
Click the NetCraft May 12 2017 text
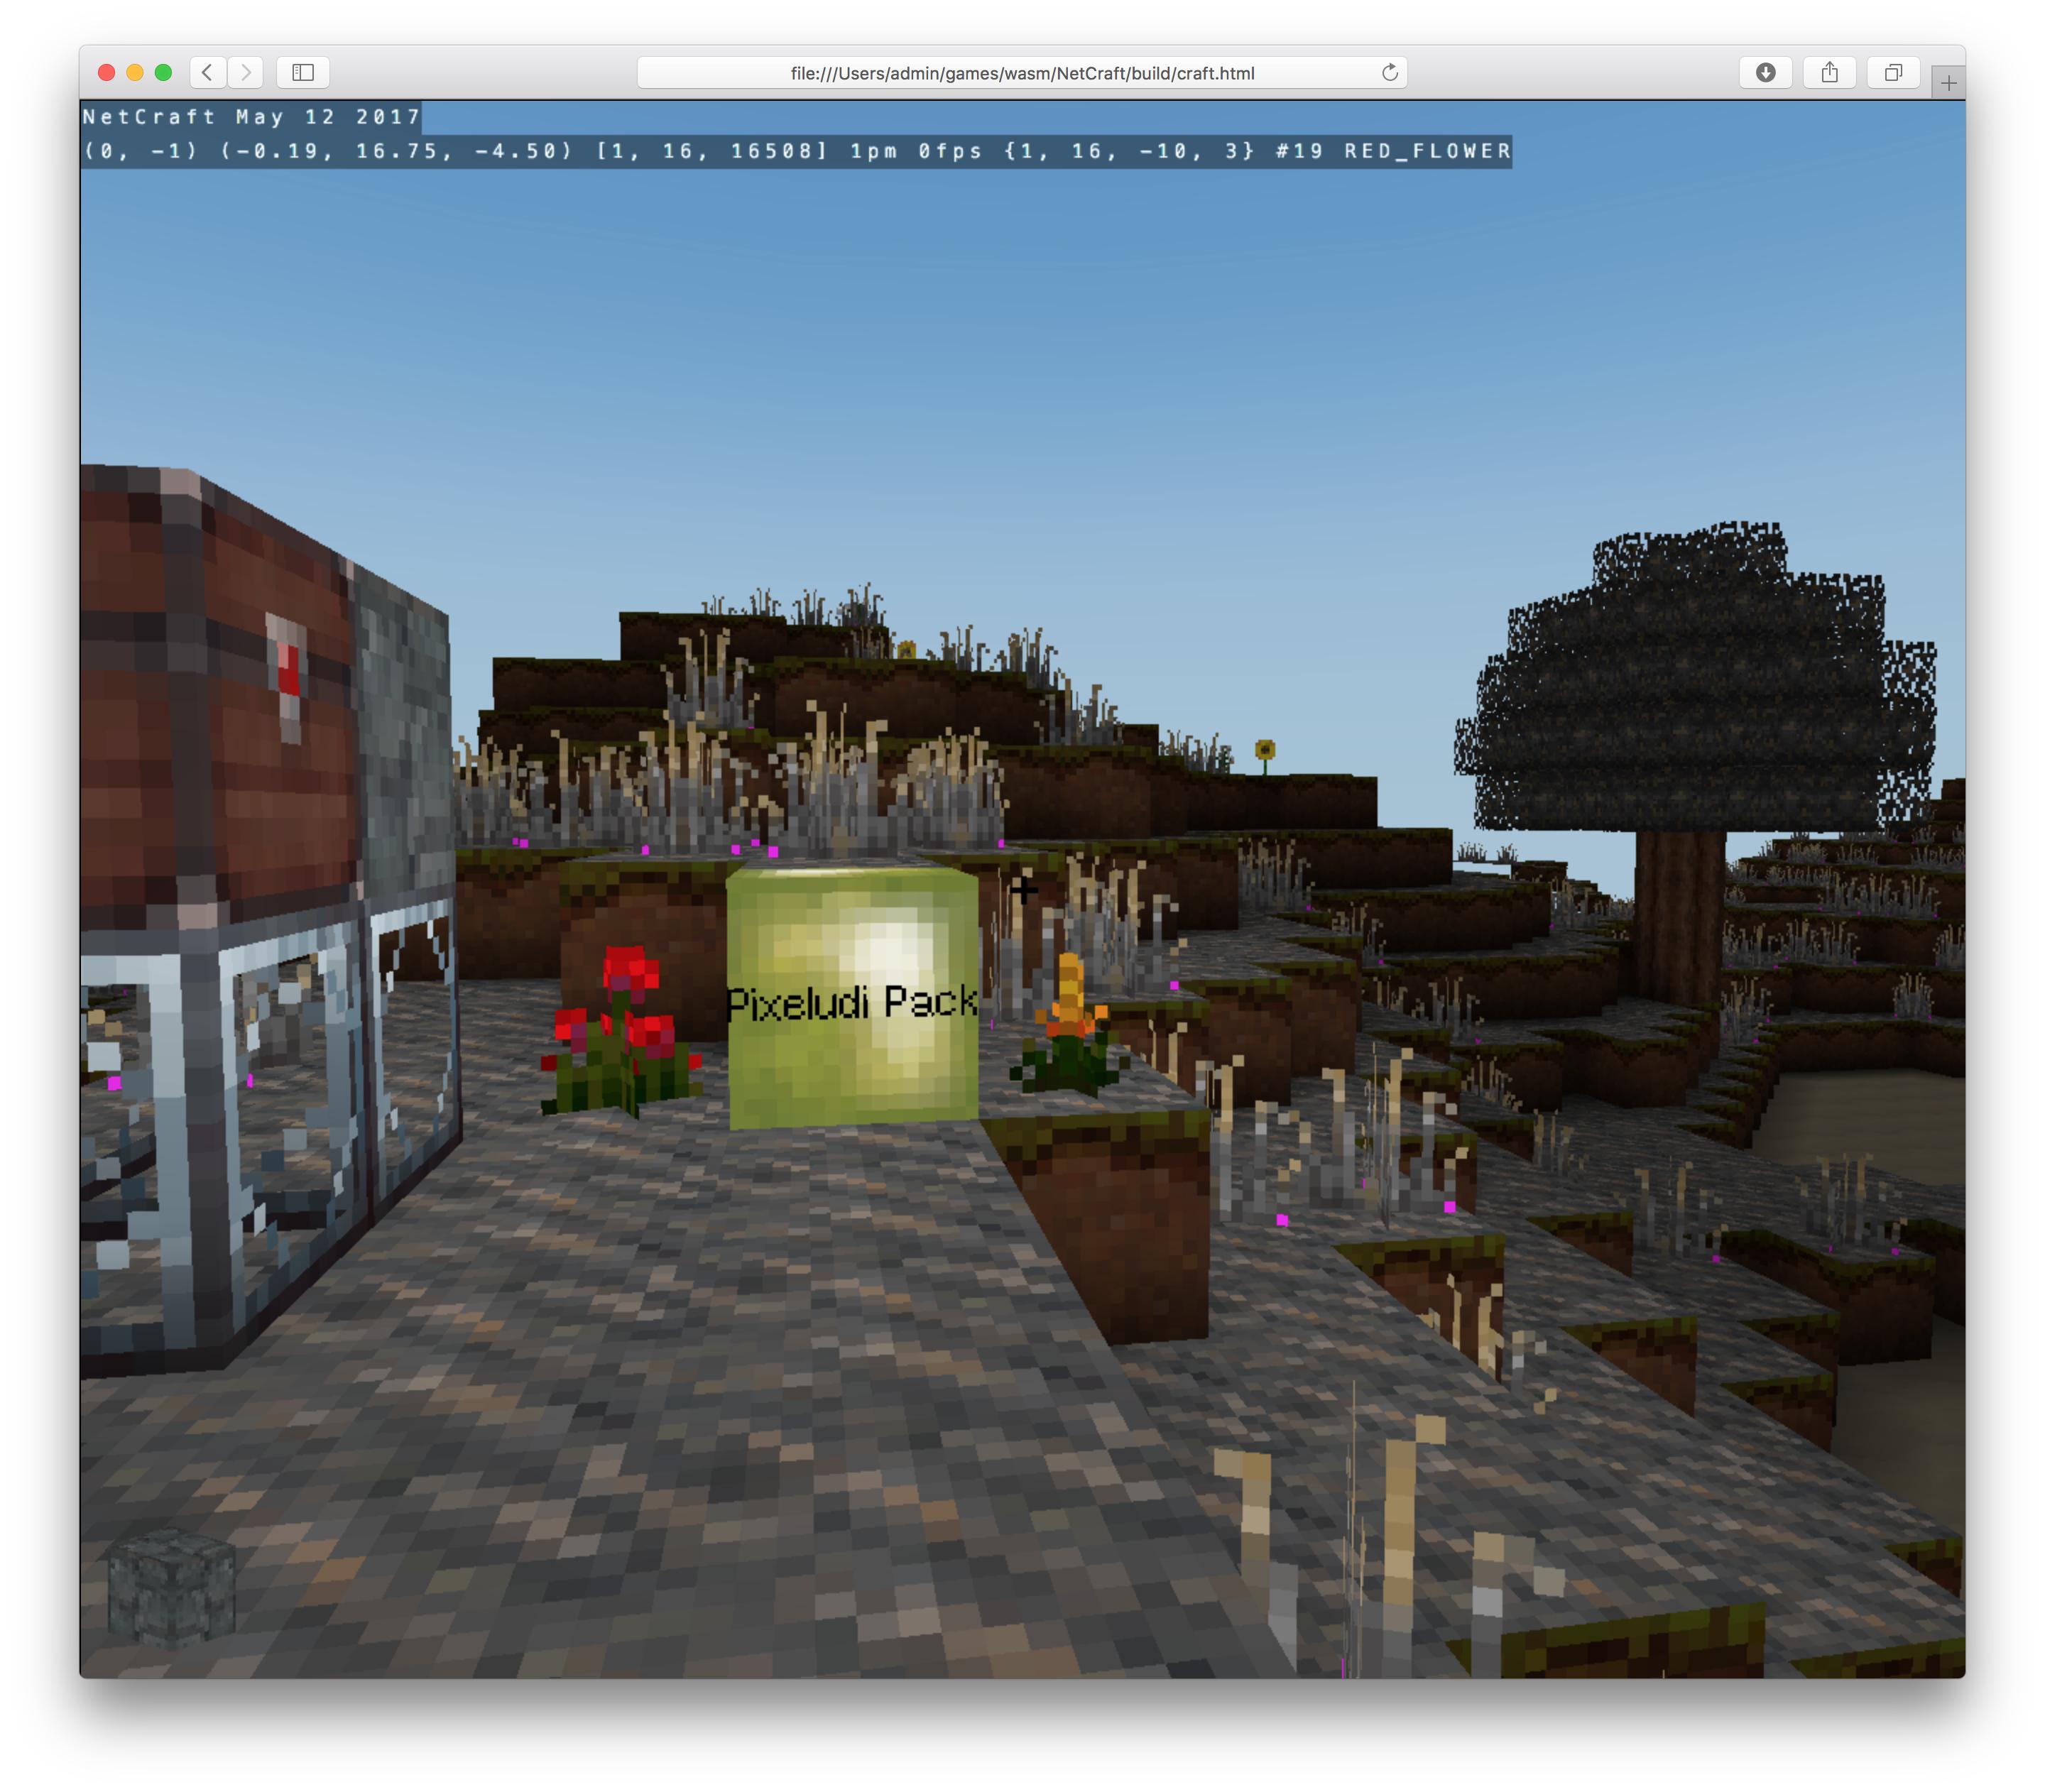click(x=251, y=117)
